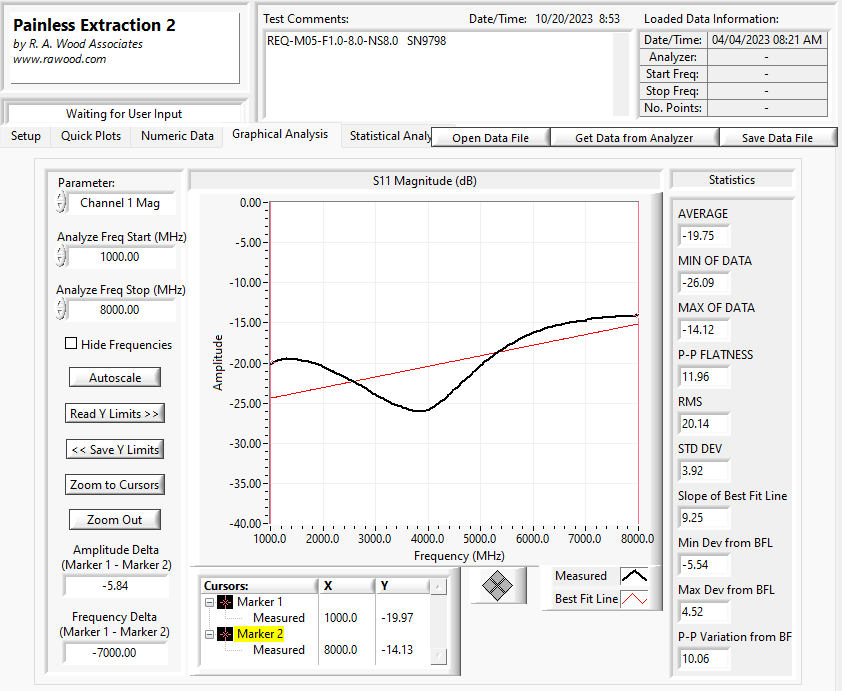Screen dimensions: 842x691
Task: Click the Zoom Out button
Action: [115, 520]
